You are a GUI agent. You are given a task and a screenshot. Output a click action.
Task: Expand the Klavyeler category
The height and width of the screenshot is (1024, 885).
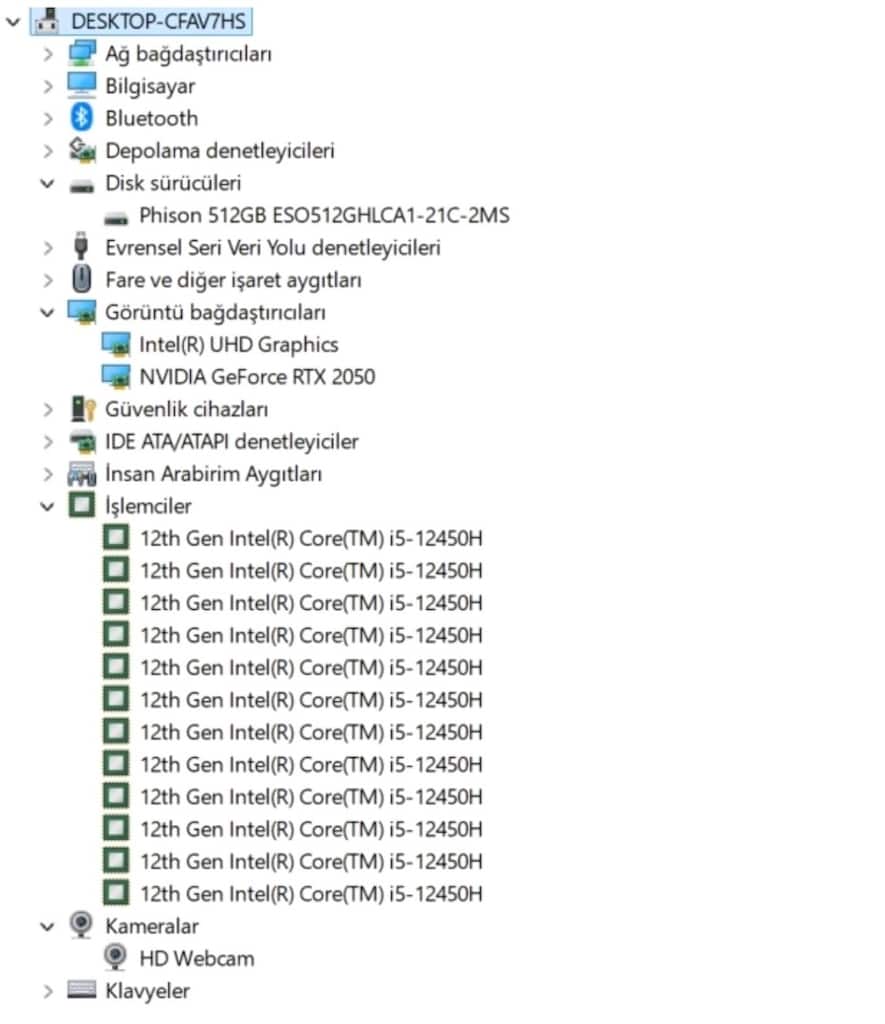click(47, 991)
